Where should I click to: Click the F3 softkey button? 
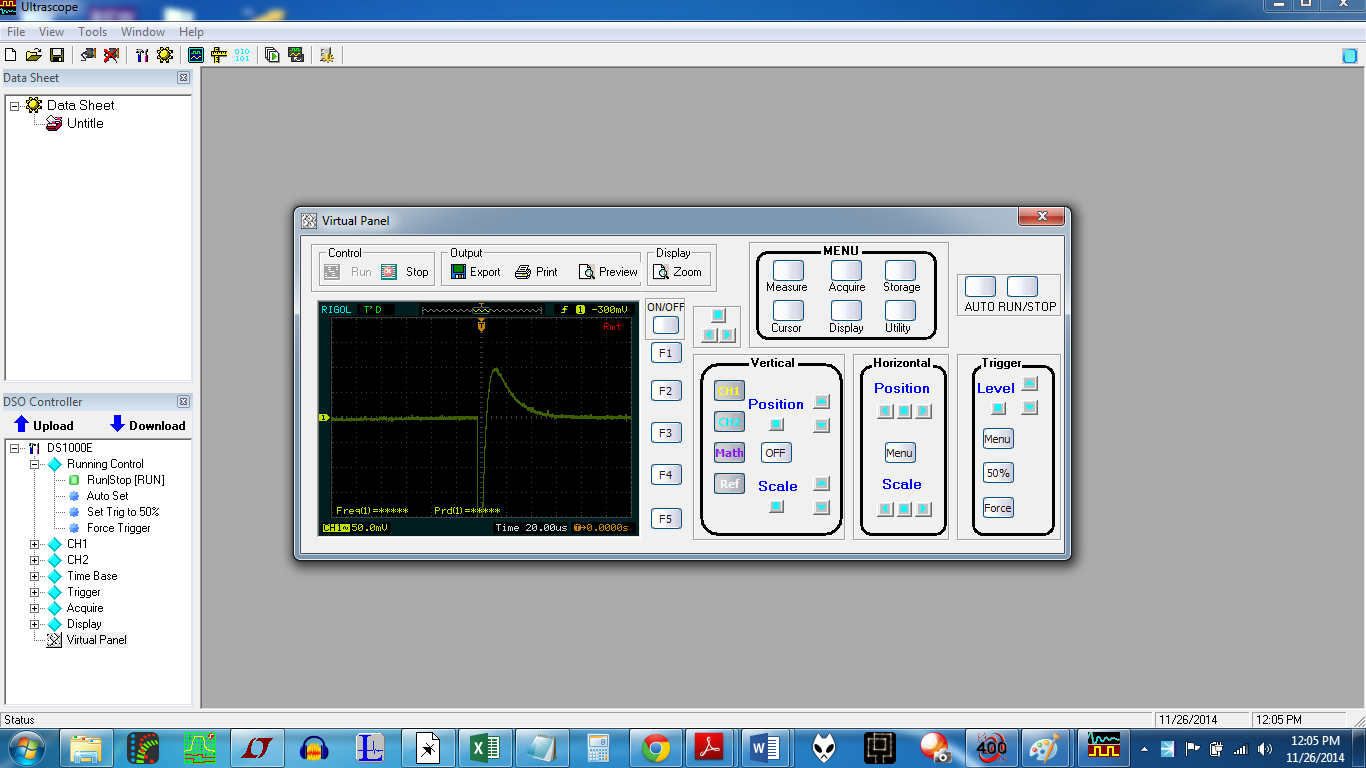tap(665, 433)
